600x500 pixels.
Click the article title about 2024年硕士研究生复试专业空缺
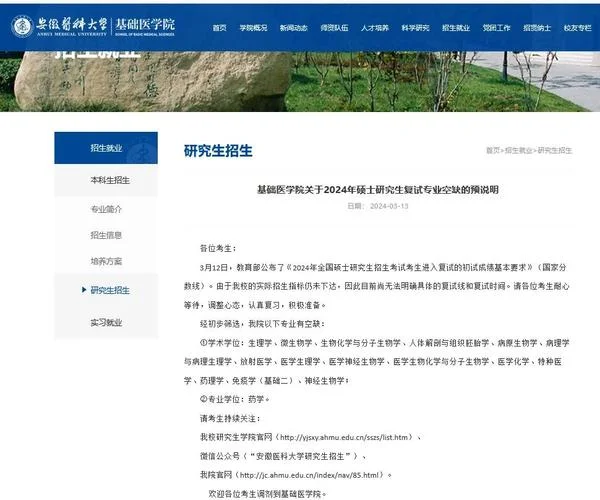(x=378, y=189)
